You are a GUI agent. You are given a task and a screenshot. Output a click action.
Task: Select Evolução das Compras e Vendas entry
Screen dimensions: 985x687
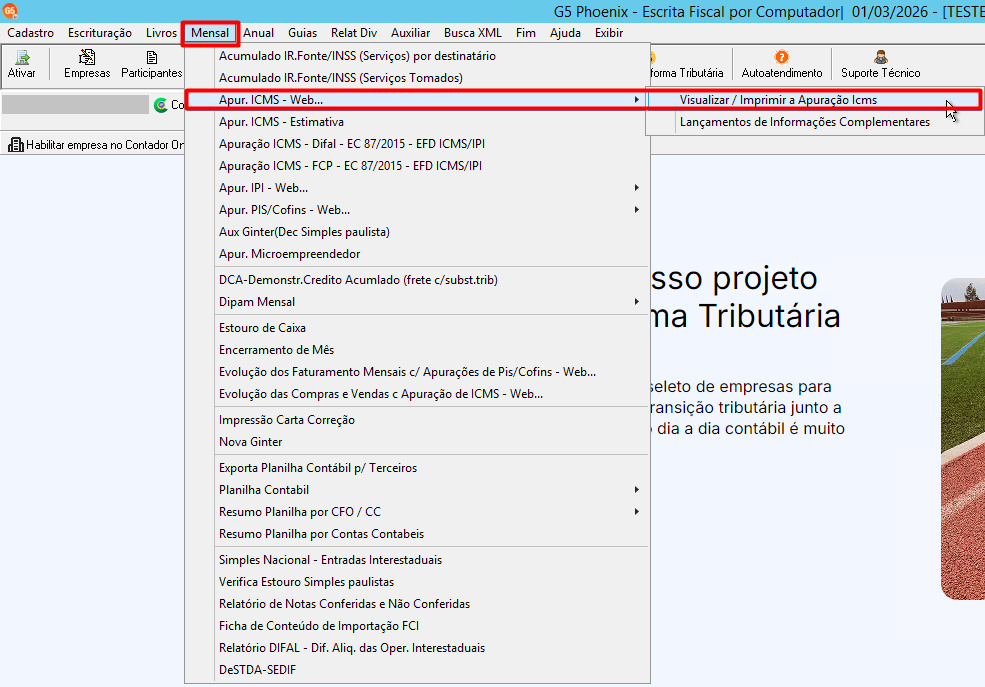(417, 394)
